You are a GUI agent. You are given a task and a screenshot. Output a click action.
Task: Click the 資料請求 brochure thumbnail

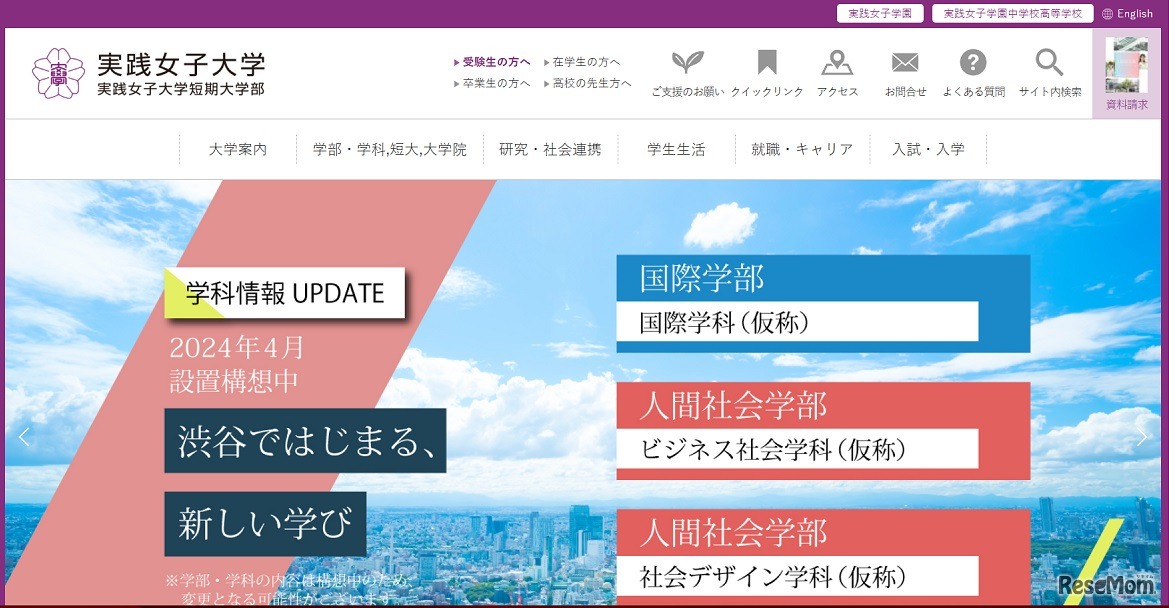click(1127, 66)
